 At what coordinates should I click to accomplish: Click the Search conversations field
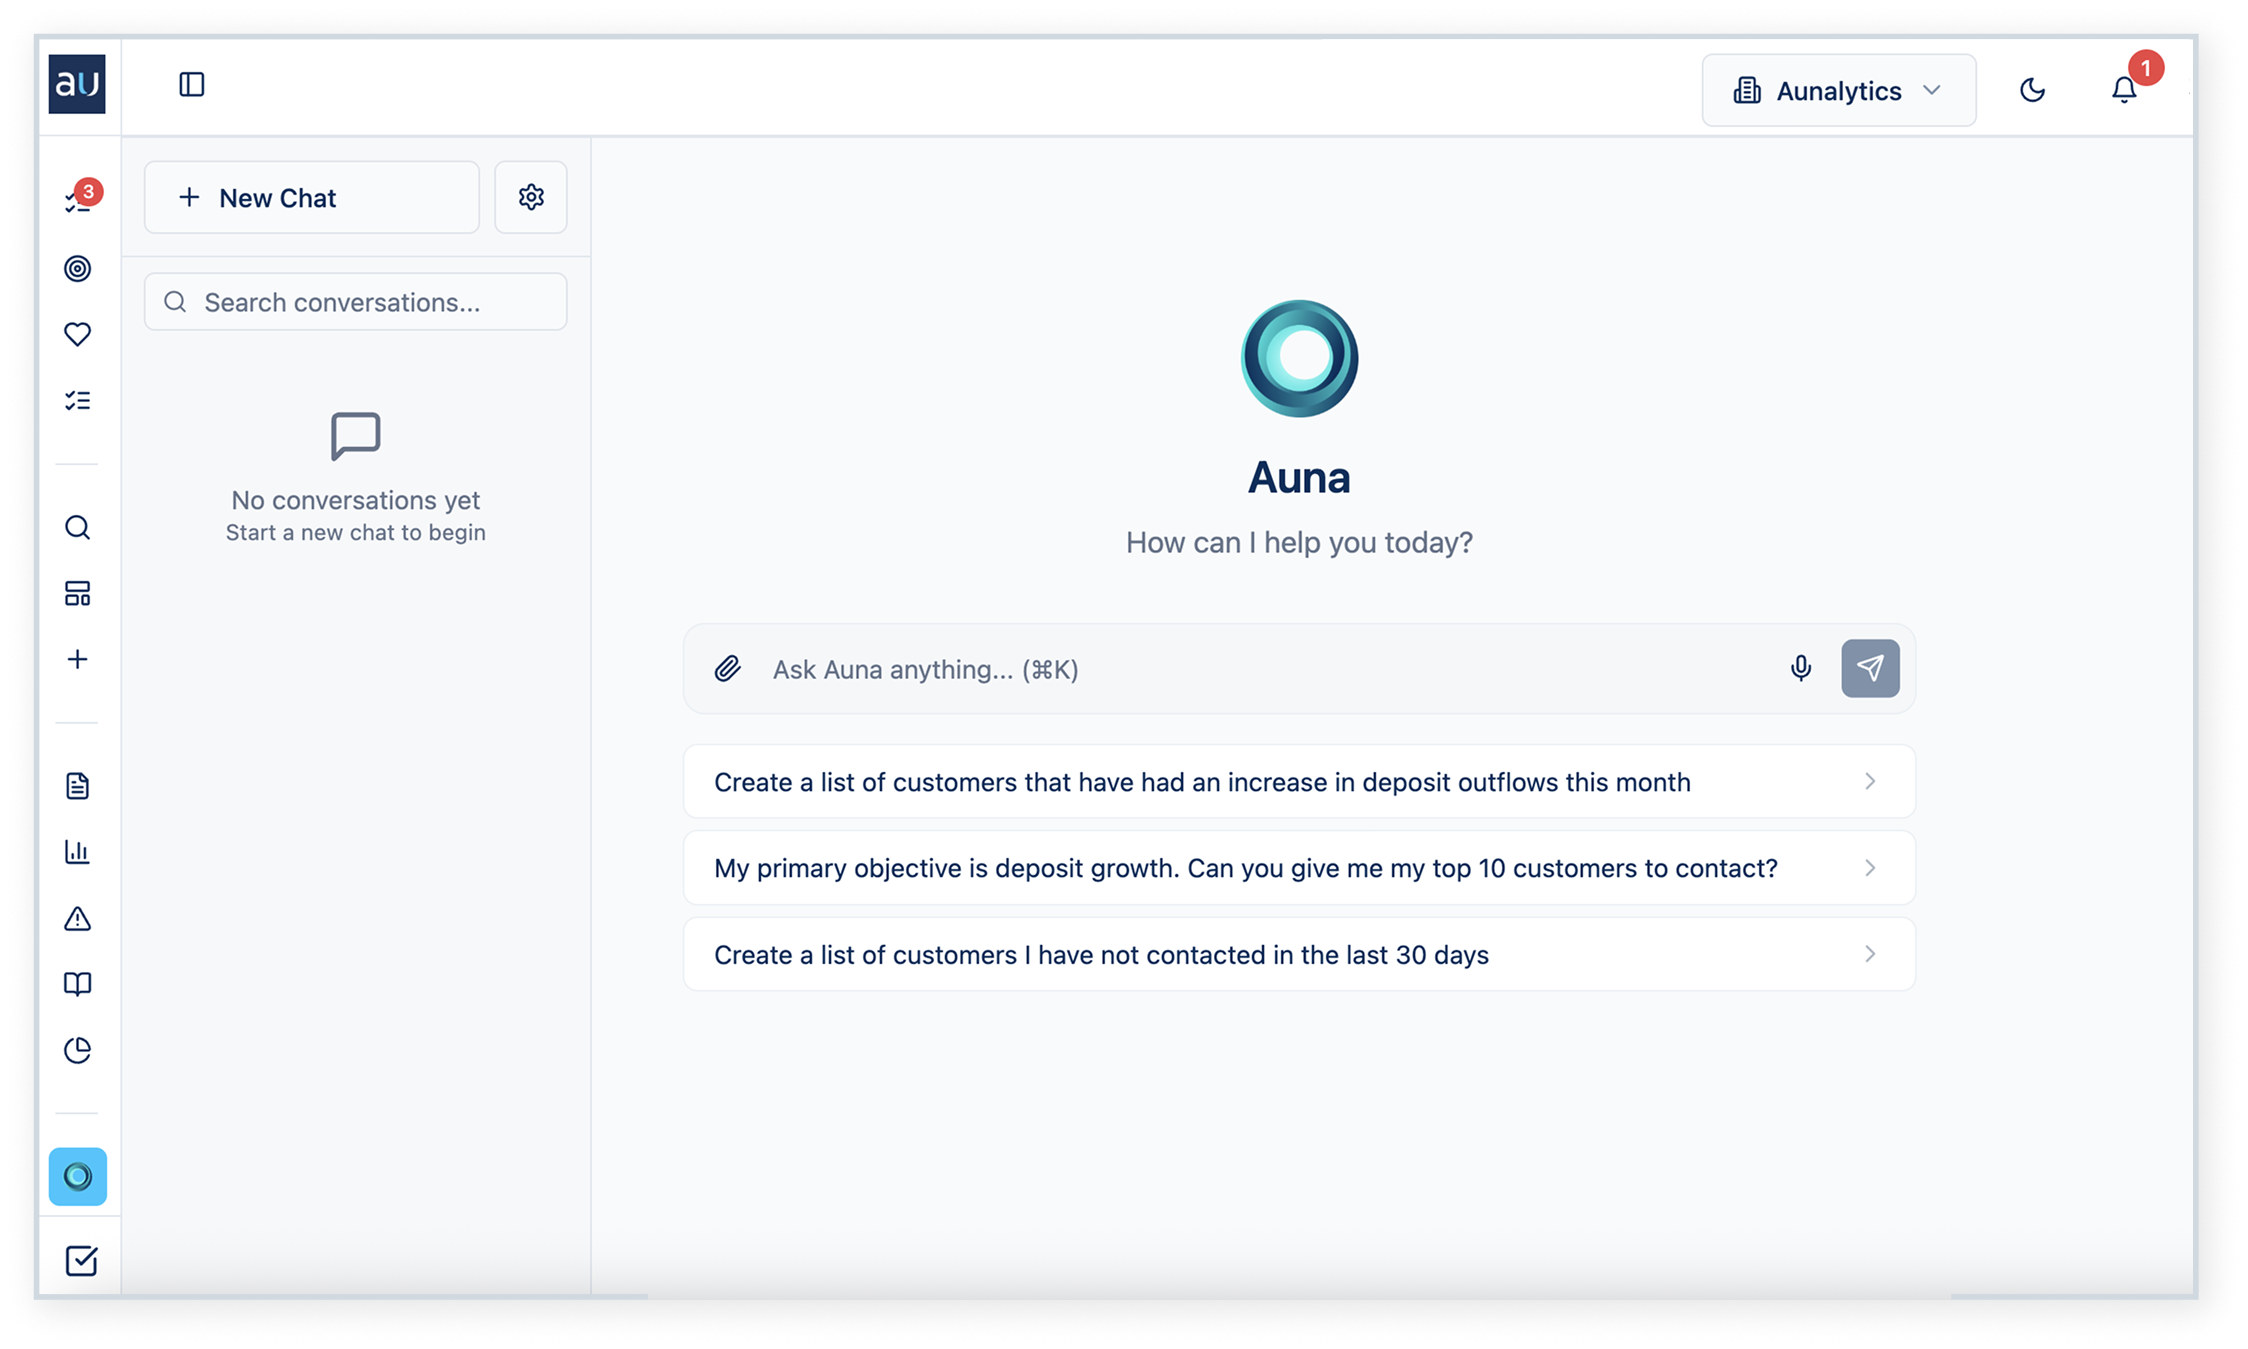[355, 301]
